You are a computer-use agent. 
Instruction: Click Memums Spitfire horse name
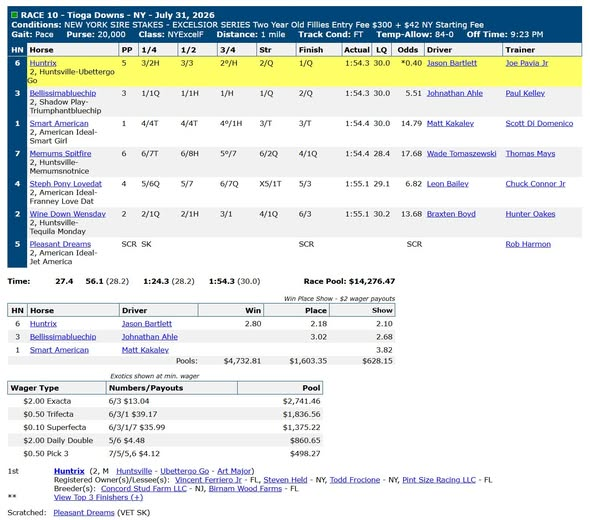[61, 154]
